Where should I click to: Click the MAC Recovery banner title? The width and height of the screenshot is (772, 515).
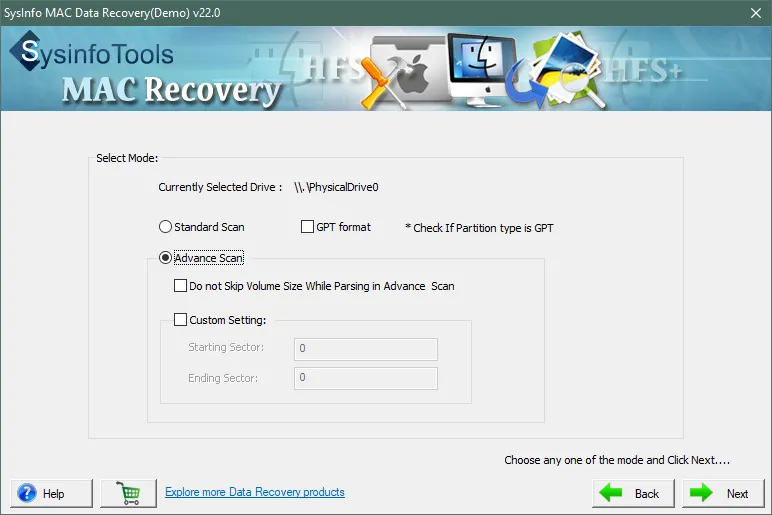point(170,89)
